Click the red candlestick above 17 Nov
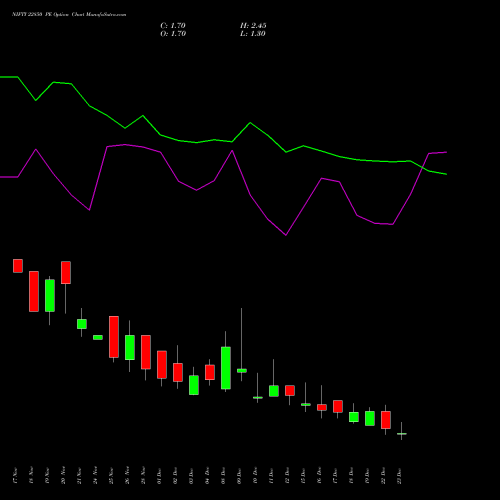Screen dimensions: 500x500 [18, 266]
